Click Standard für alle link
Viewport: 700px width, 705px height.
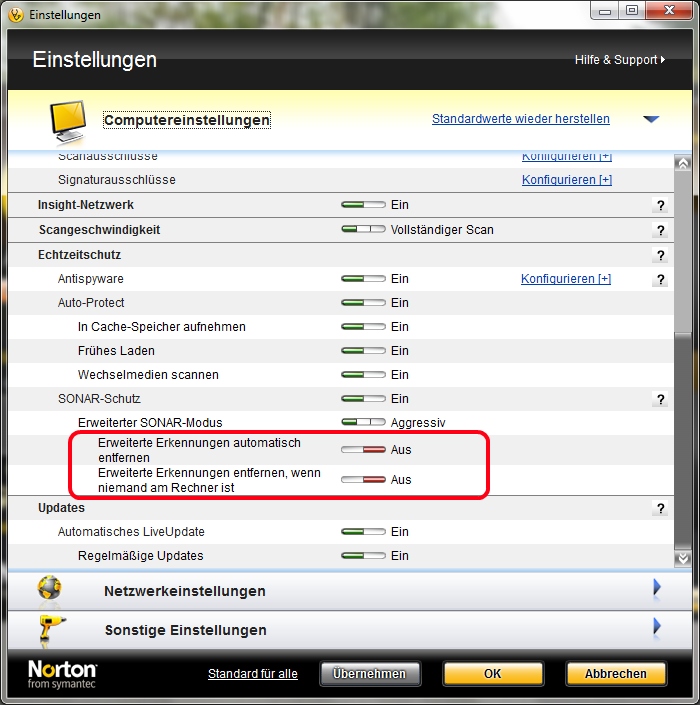(253, 674)
